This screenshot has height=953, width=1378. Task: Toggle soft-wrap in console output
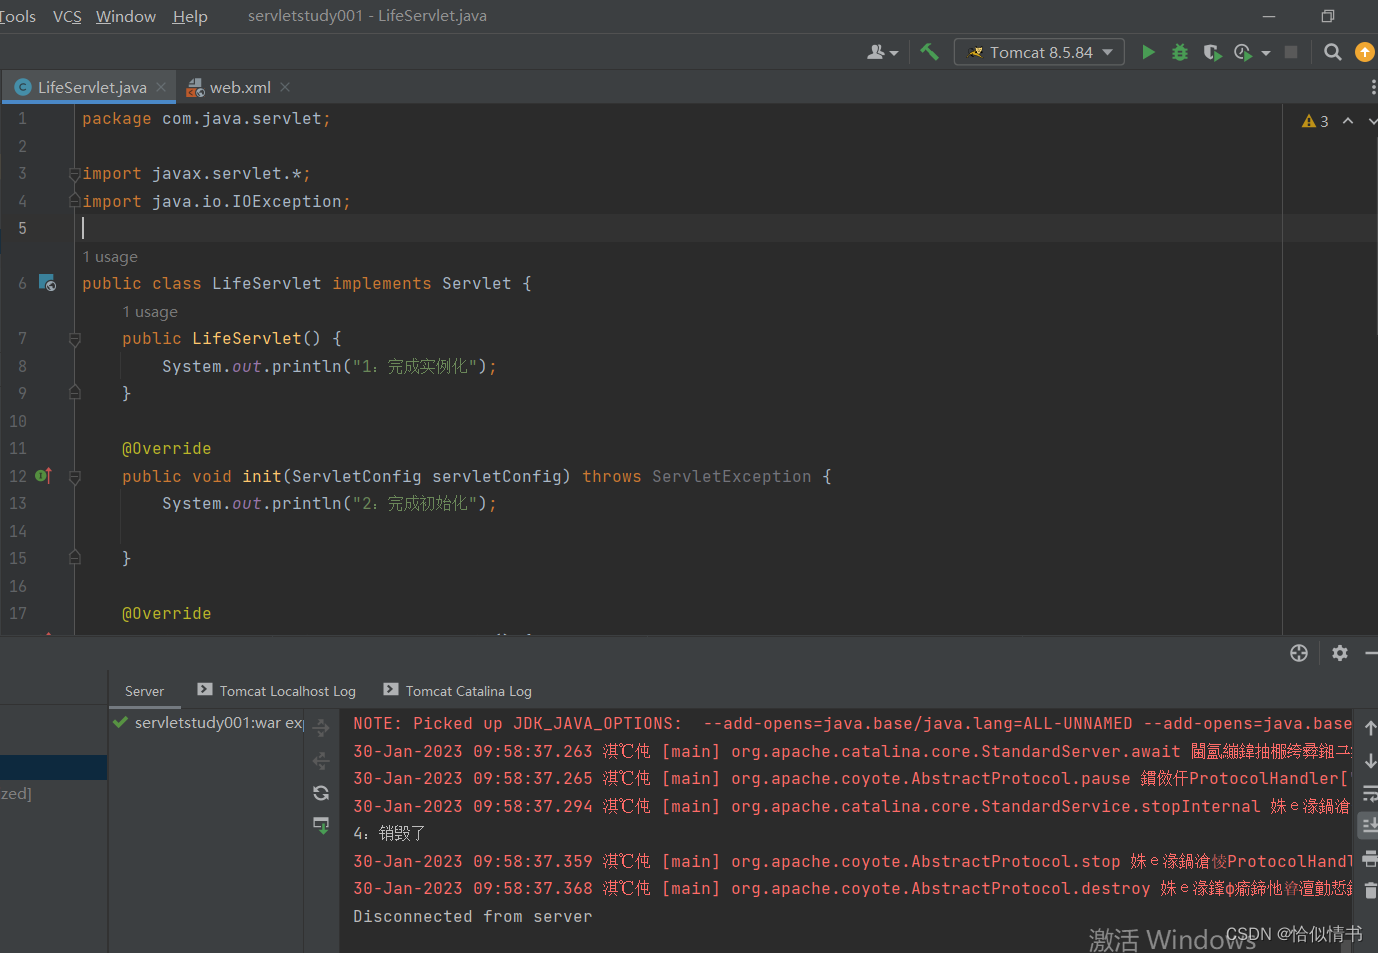tap(1370, 794)
